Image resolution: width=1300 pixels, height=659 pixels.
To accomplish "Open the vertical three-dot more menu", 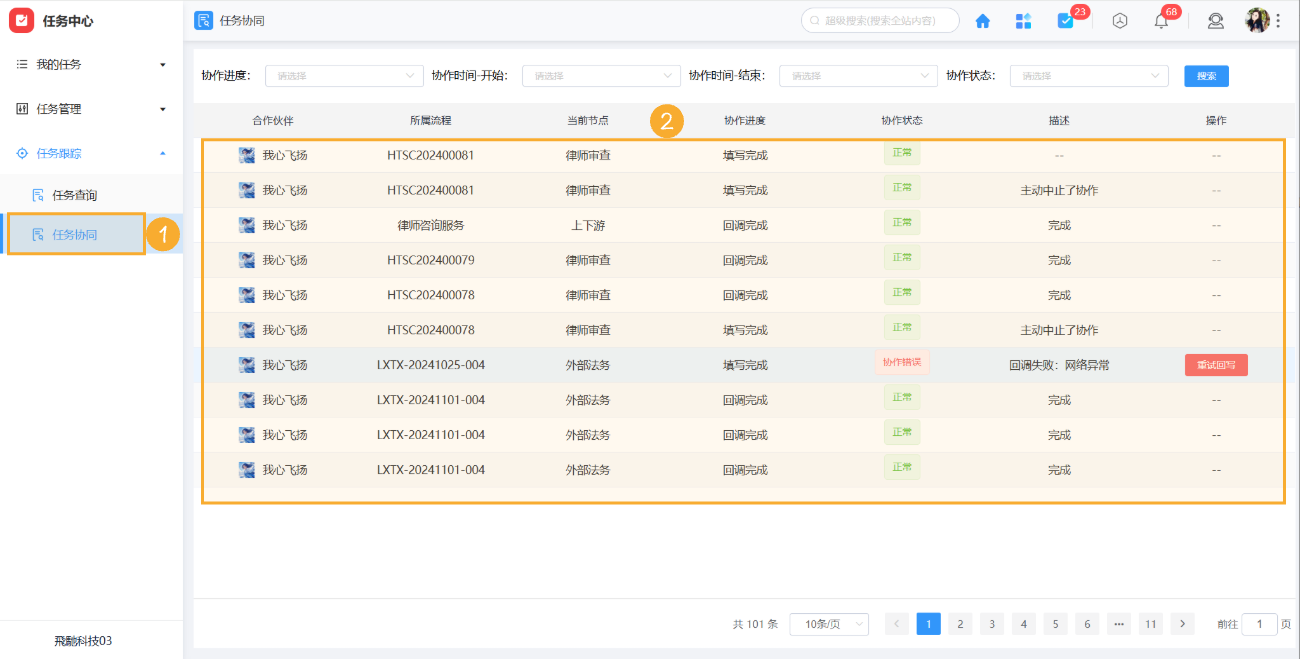I will click(1278, 21).
